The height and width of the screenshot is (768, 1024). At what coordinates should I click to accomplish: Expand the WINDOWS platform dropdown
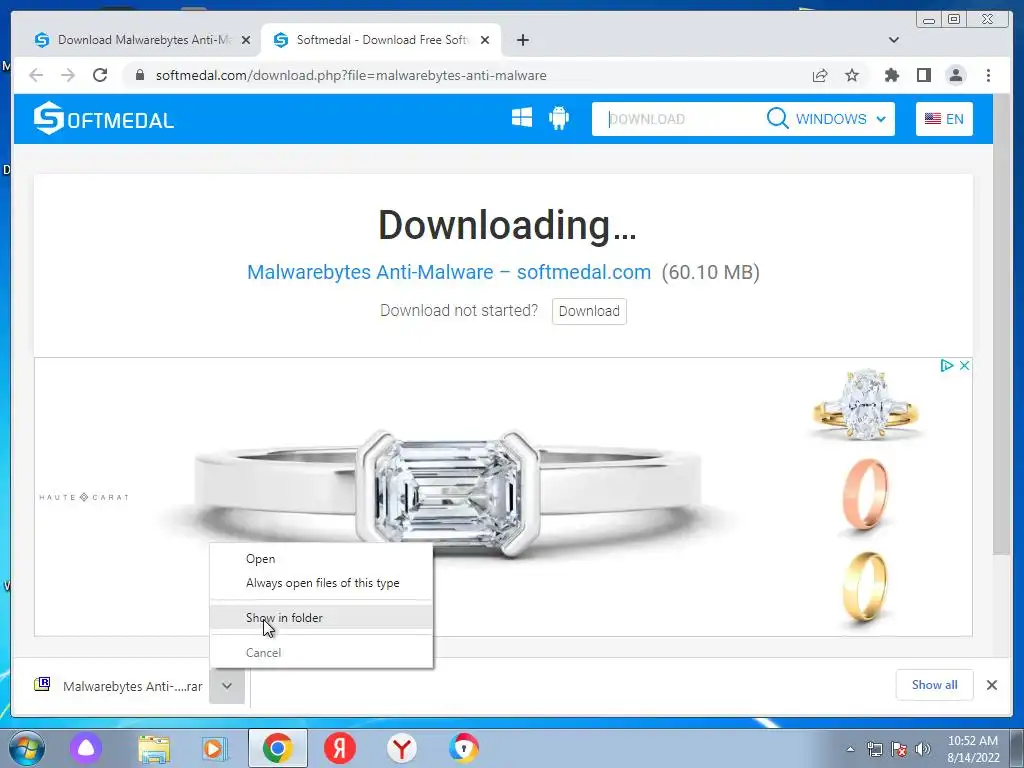point(840,119)
